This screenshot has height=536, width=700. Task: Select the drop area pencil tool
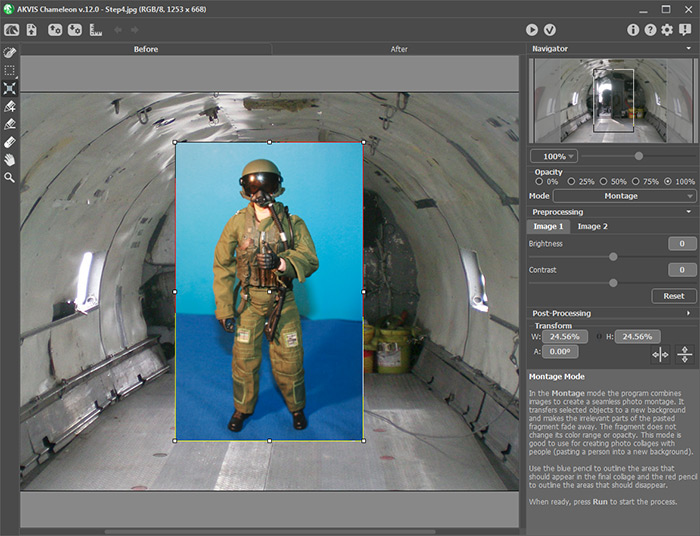[9, 124]
